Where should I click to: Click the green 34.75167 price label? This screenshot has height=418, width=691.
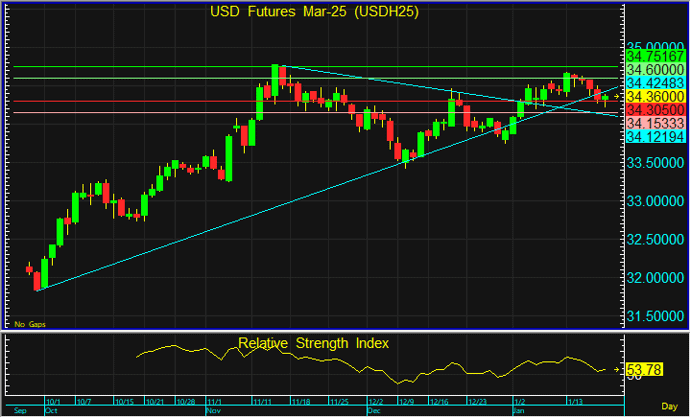coord(655,57)
